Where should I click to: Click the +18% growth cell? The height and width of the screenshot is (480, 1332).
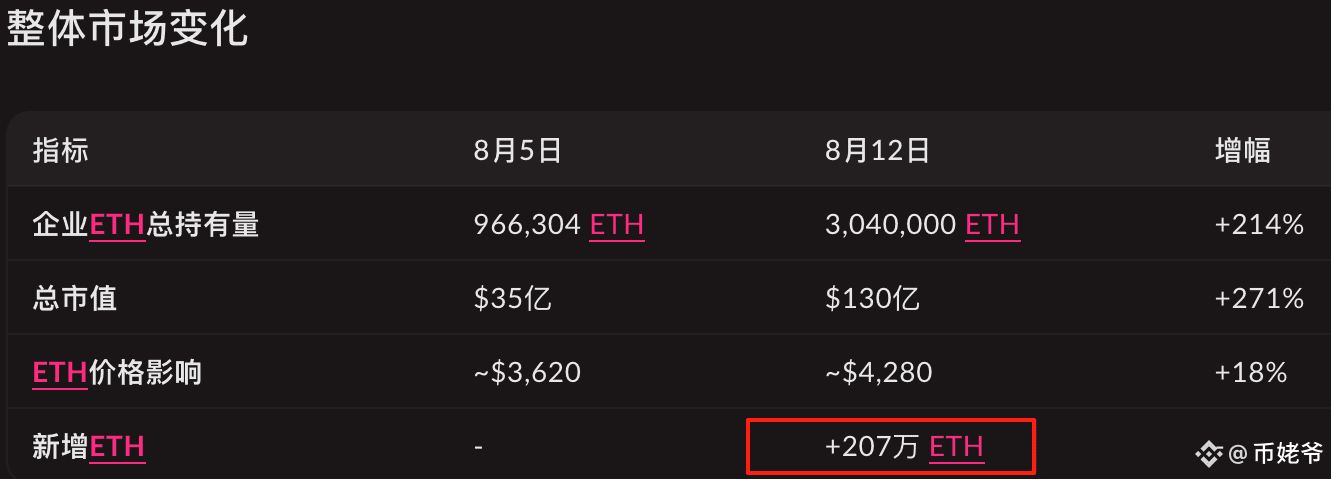point(1250,373)
